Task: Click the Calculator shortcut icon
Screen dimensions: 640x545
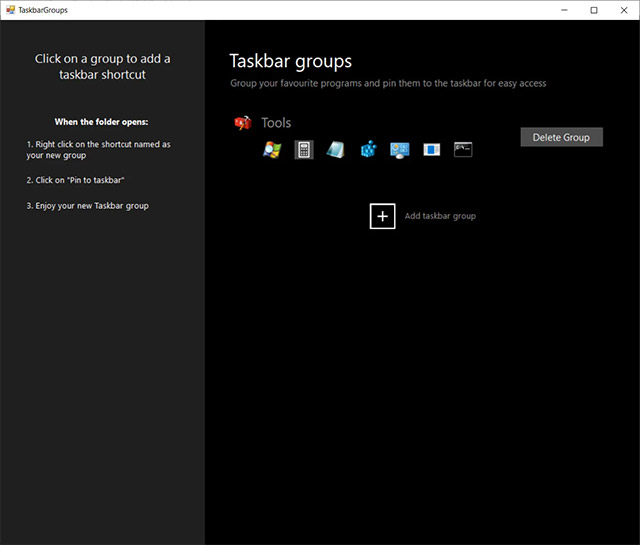Action: tap(304, 150)
